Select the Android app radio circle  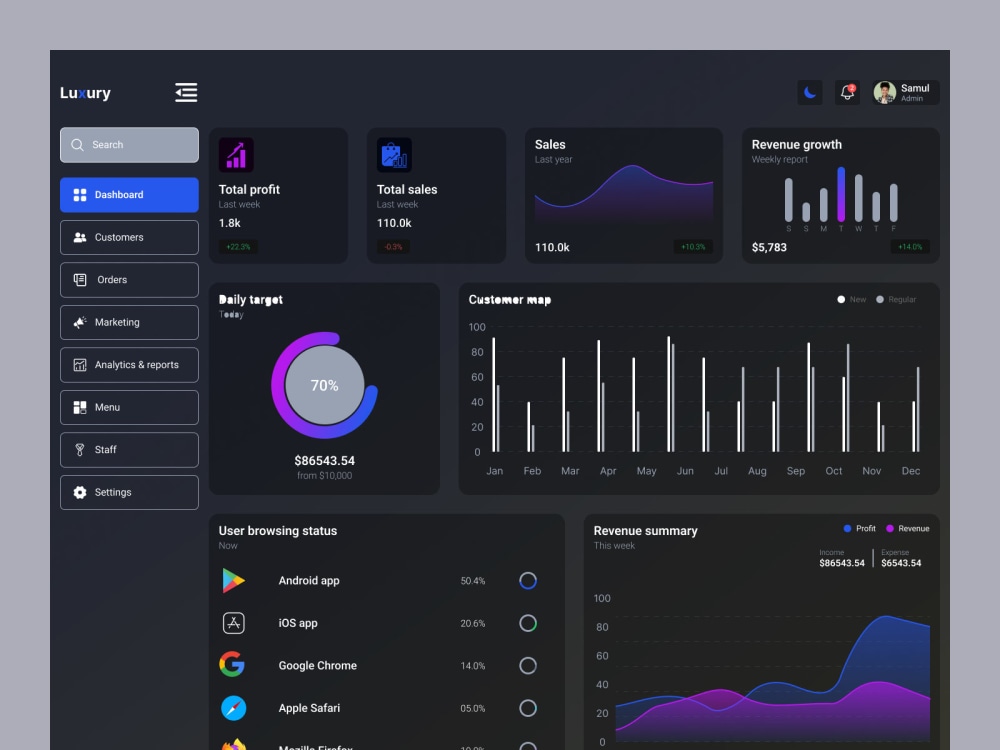tap(528, 581)
